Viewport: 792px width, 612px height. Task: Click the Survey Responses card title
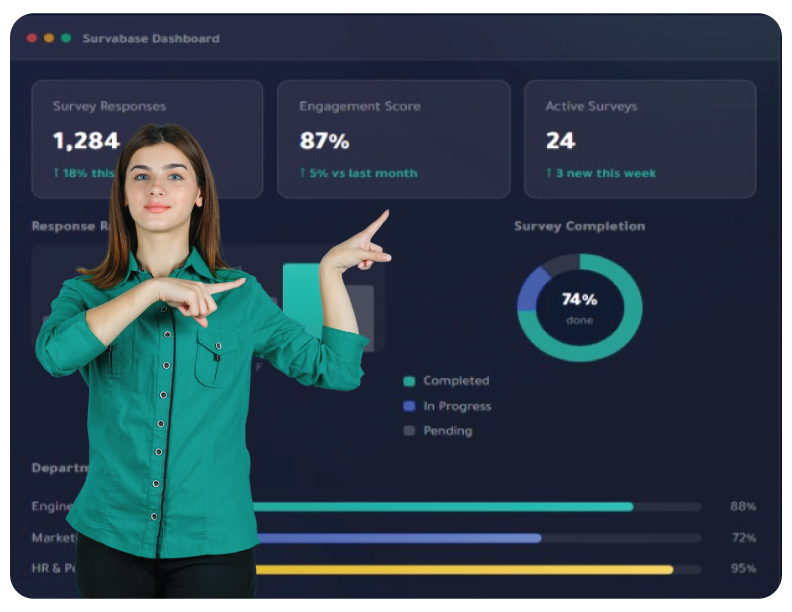[x=109, y=106]
